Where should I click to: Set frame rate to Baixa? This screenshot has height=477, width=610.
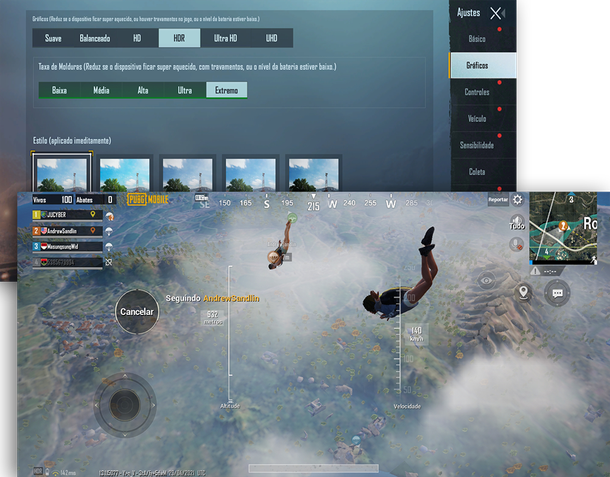(x=59, y=90)
